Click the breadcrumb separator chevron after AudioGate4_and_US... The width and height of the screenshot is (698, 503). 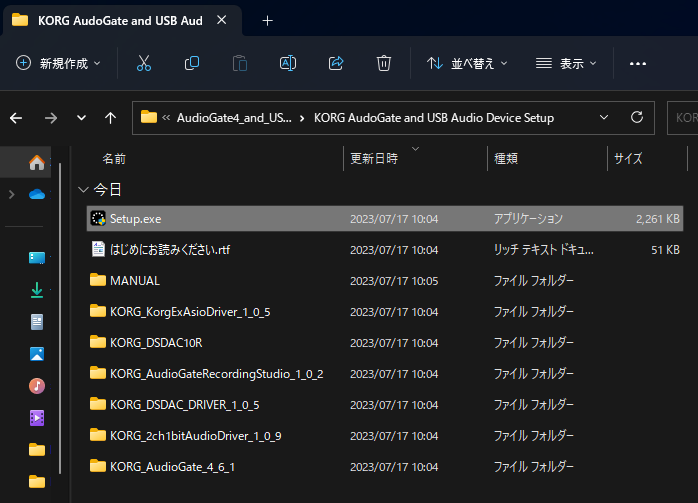coord(302,118)
